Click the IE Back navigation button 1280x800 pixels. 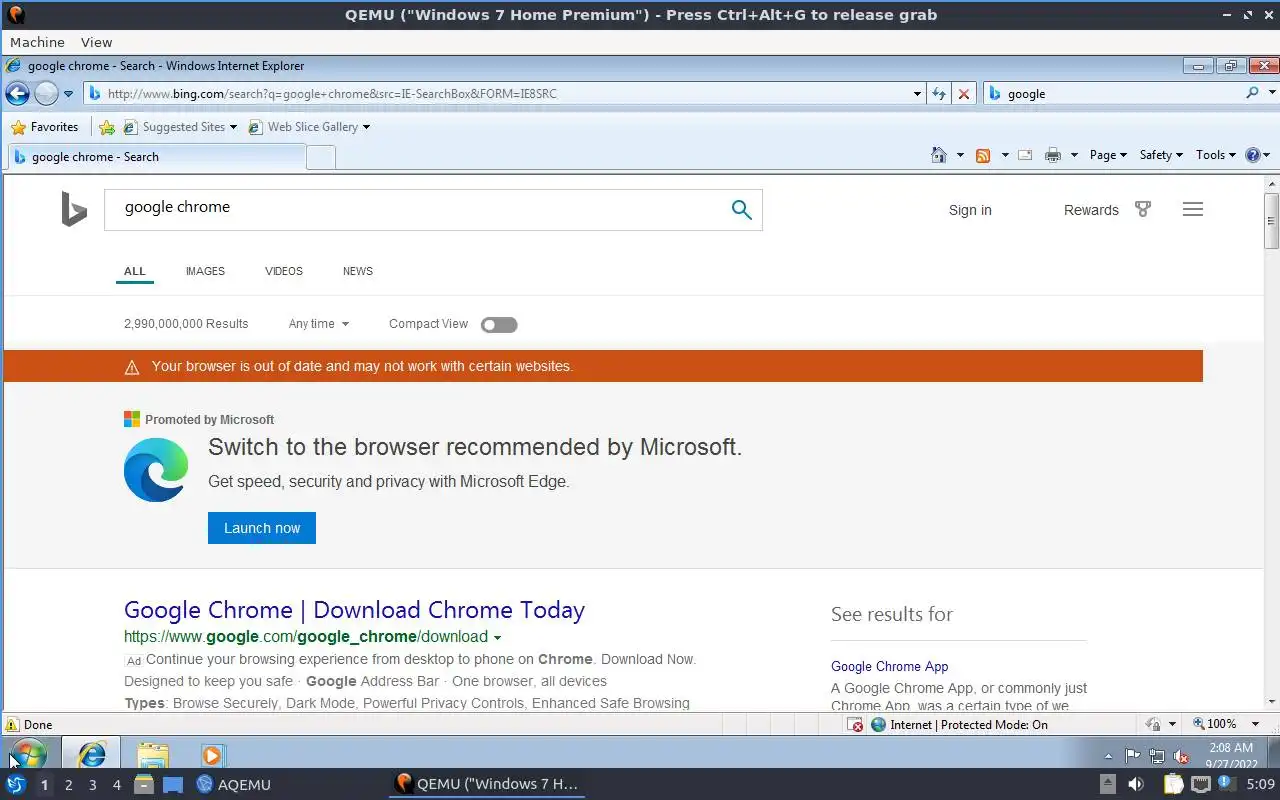(17, 93)
